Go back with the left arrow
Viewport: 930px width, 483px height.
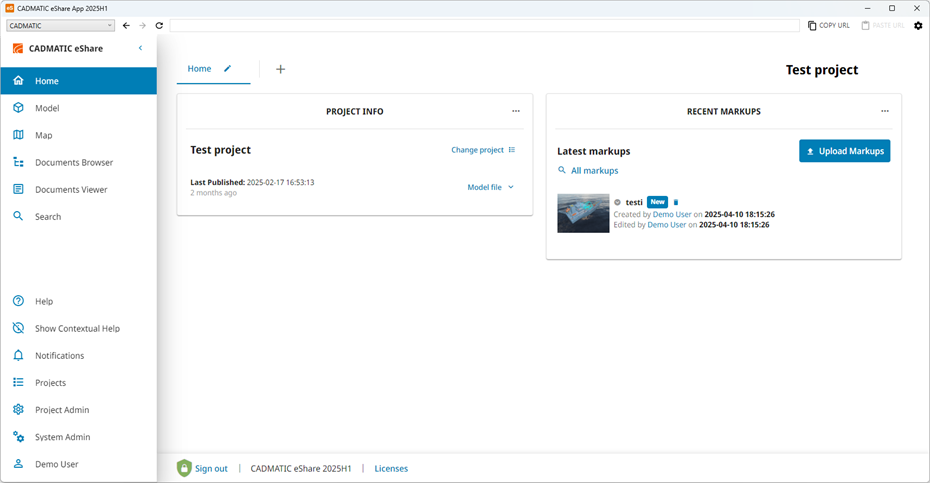click(126, 26)
